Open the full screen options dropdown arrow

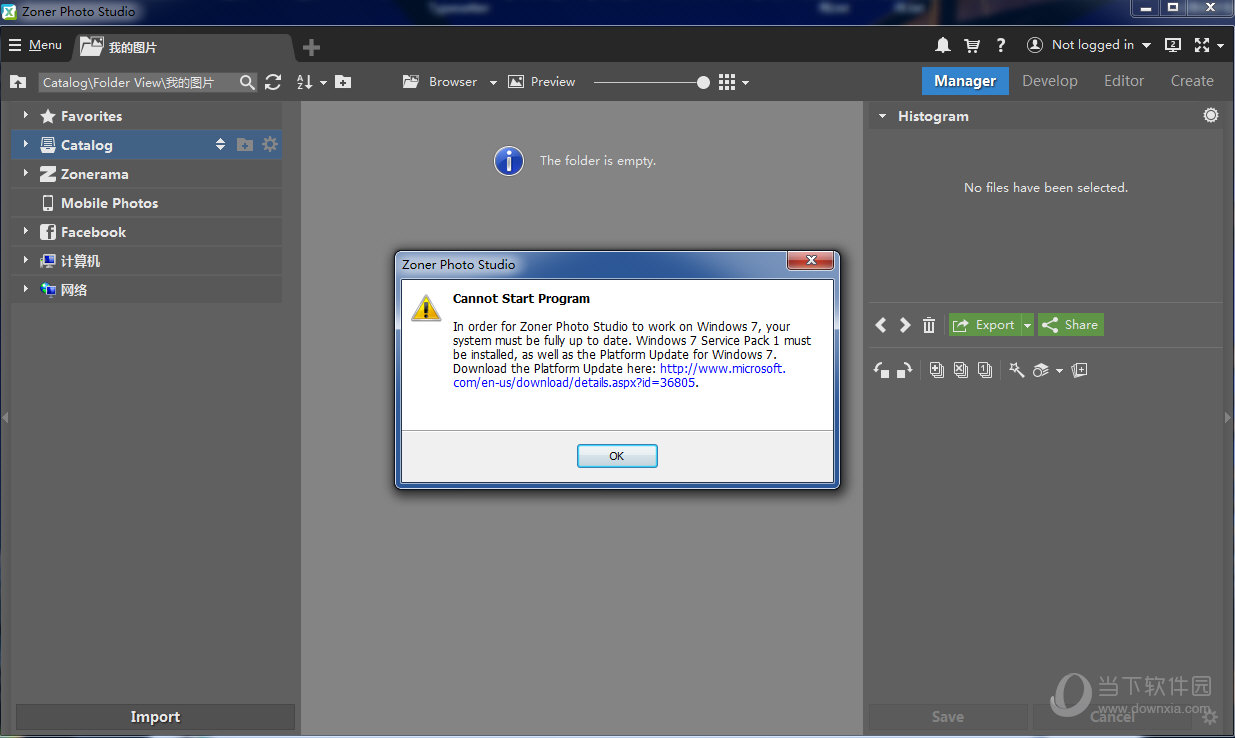pos(1220,46)
